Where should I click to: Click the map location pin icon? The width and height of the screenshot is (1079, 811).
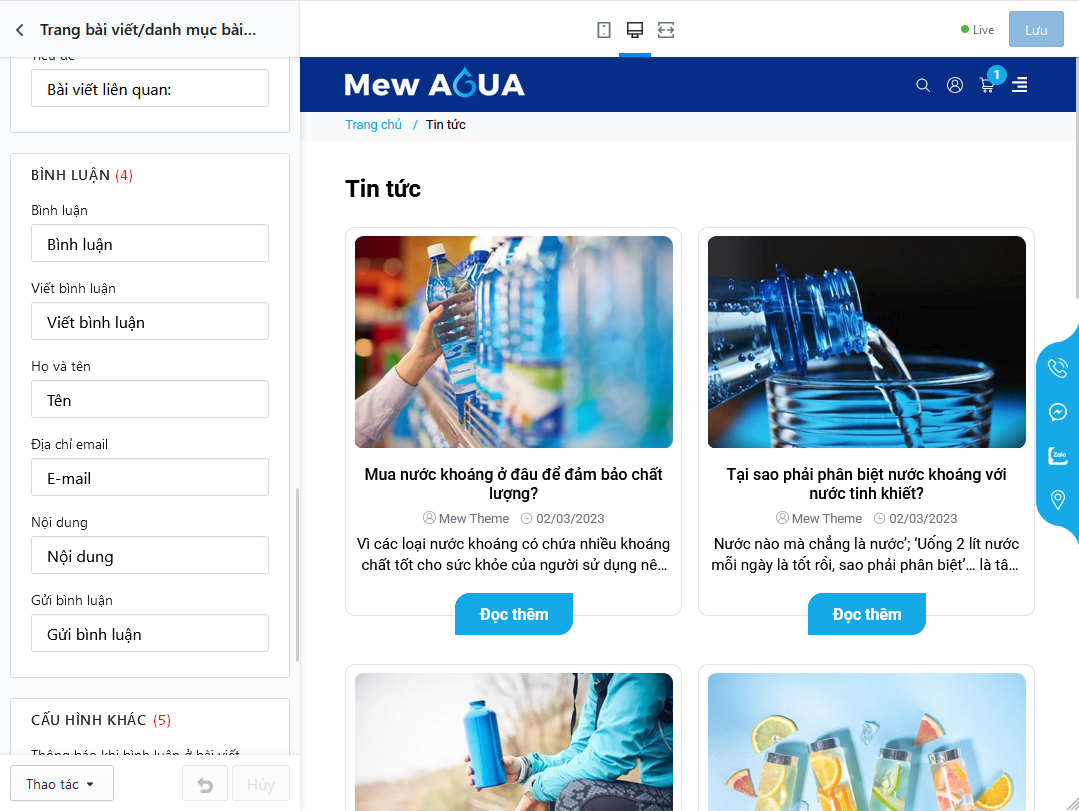coord(1058,499)
